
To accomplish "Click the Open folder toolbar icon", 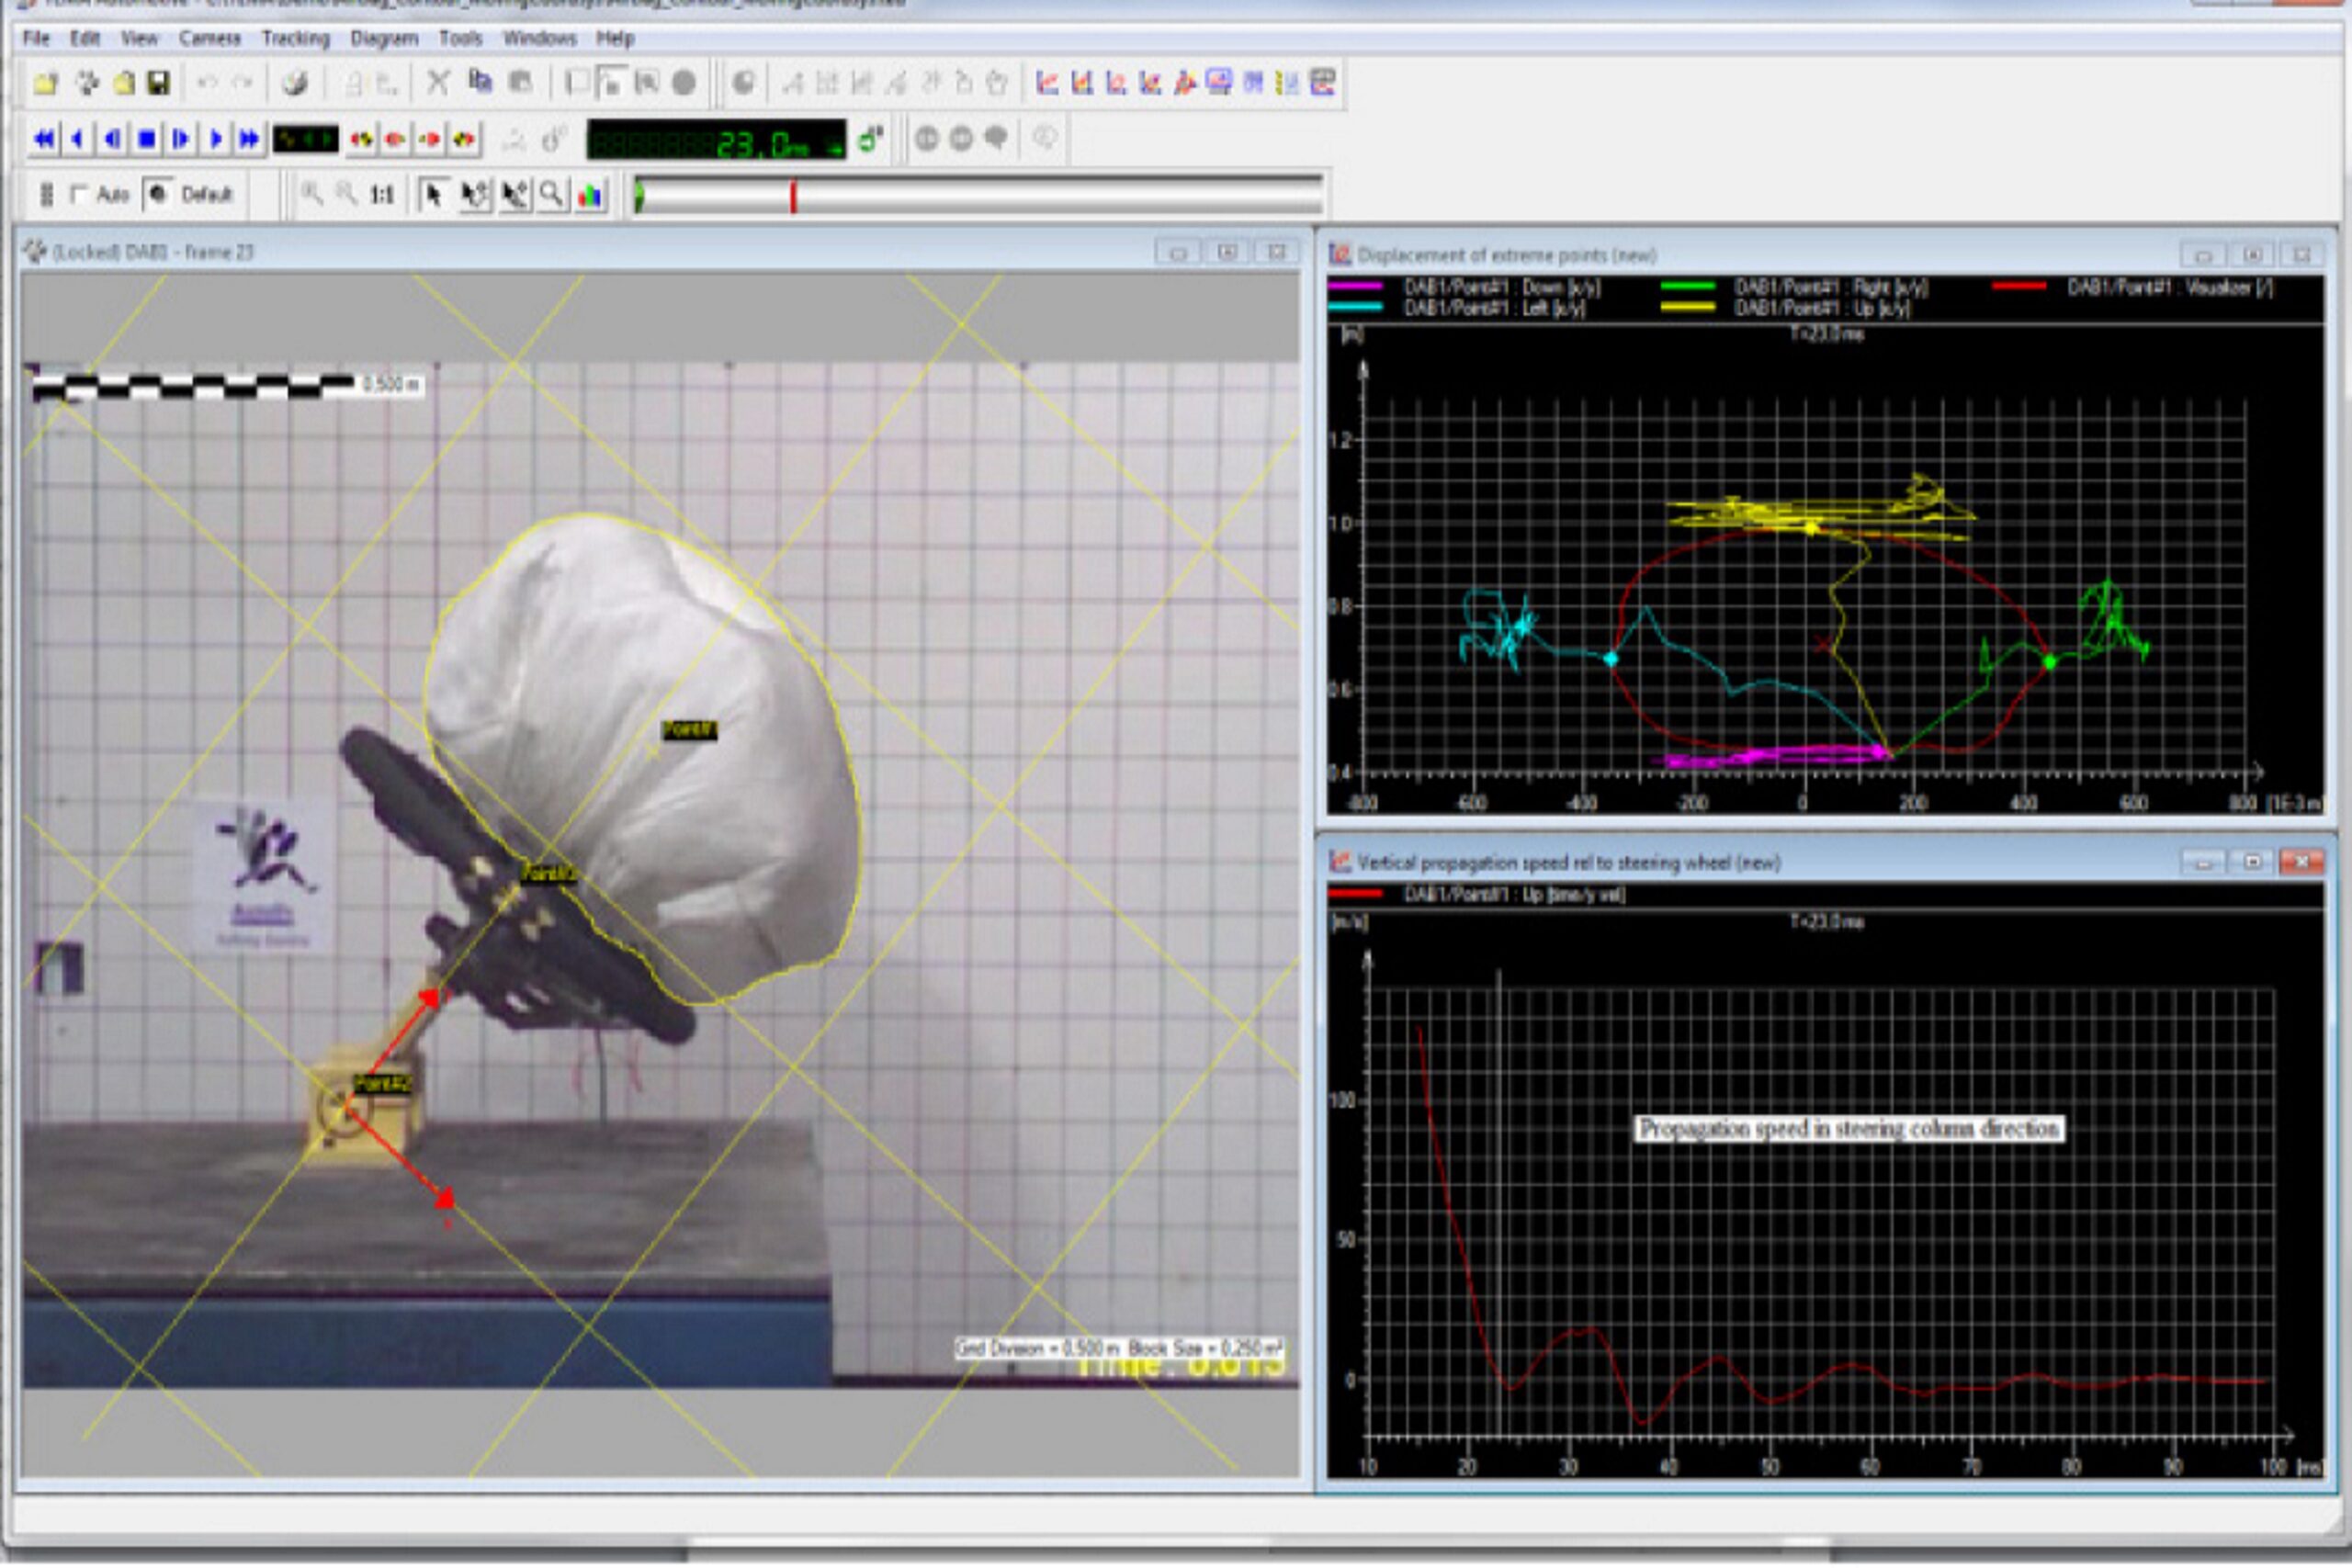I will click(45, 83).
